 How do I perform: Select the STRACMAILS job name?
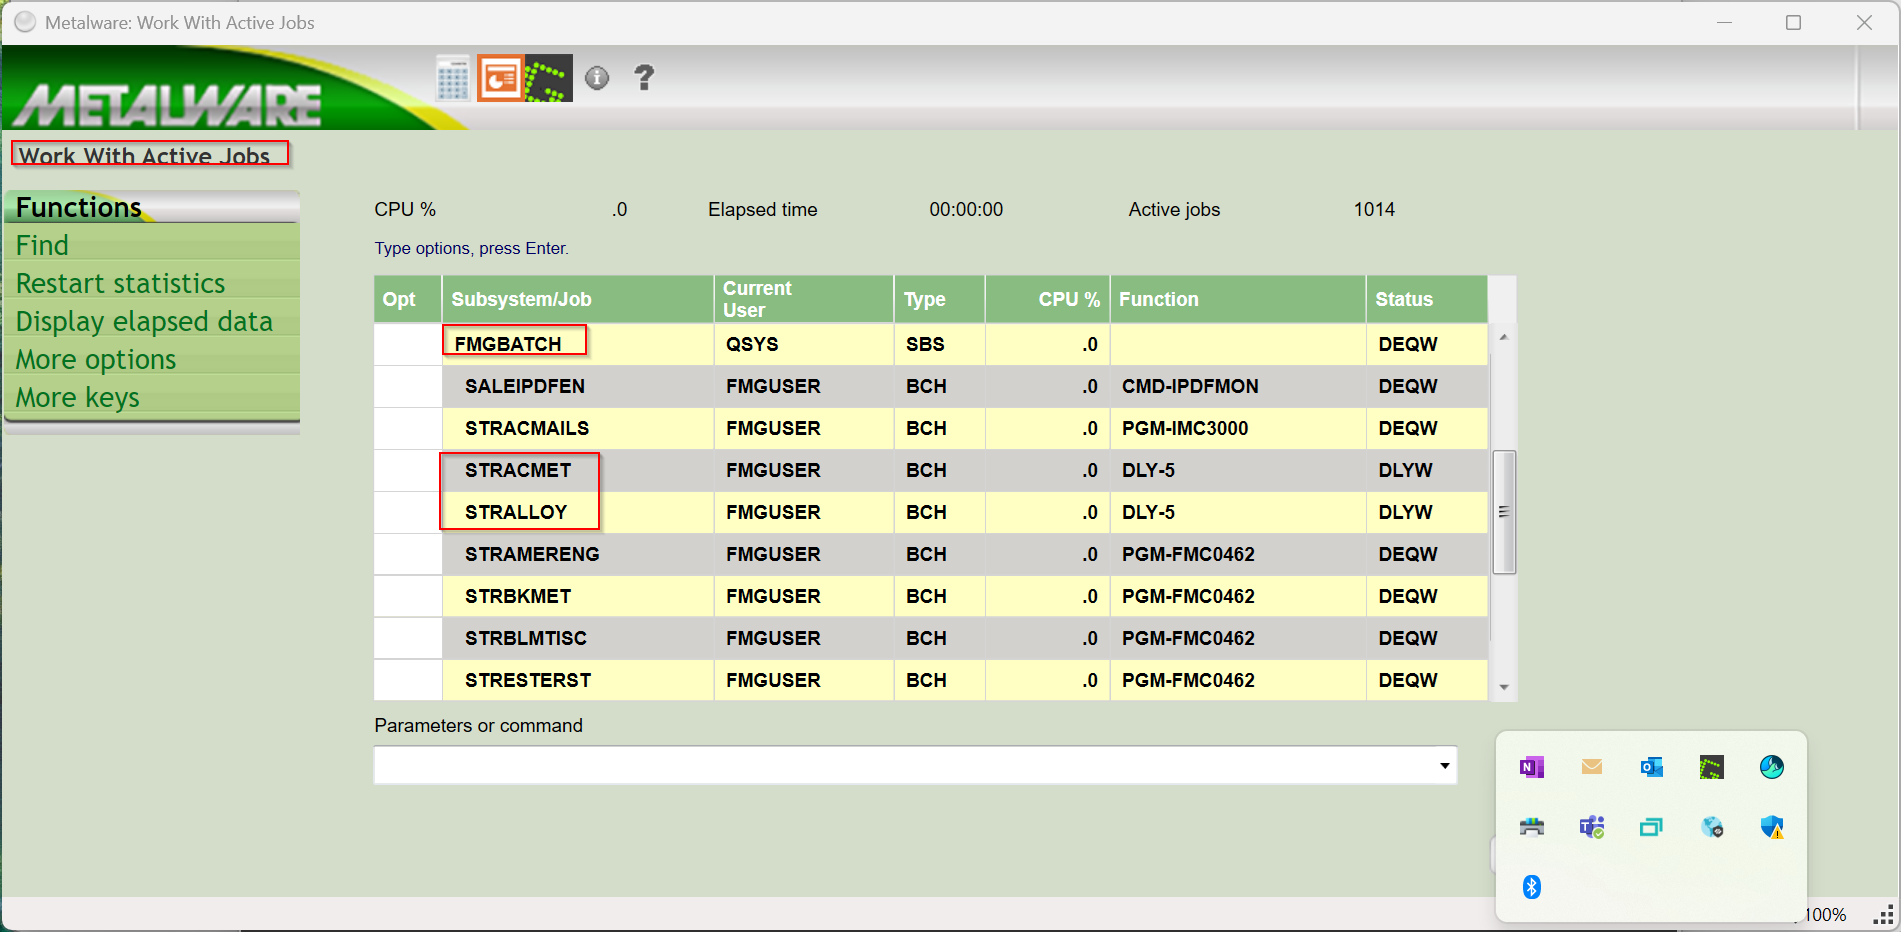click(527, 428)
